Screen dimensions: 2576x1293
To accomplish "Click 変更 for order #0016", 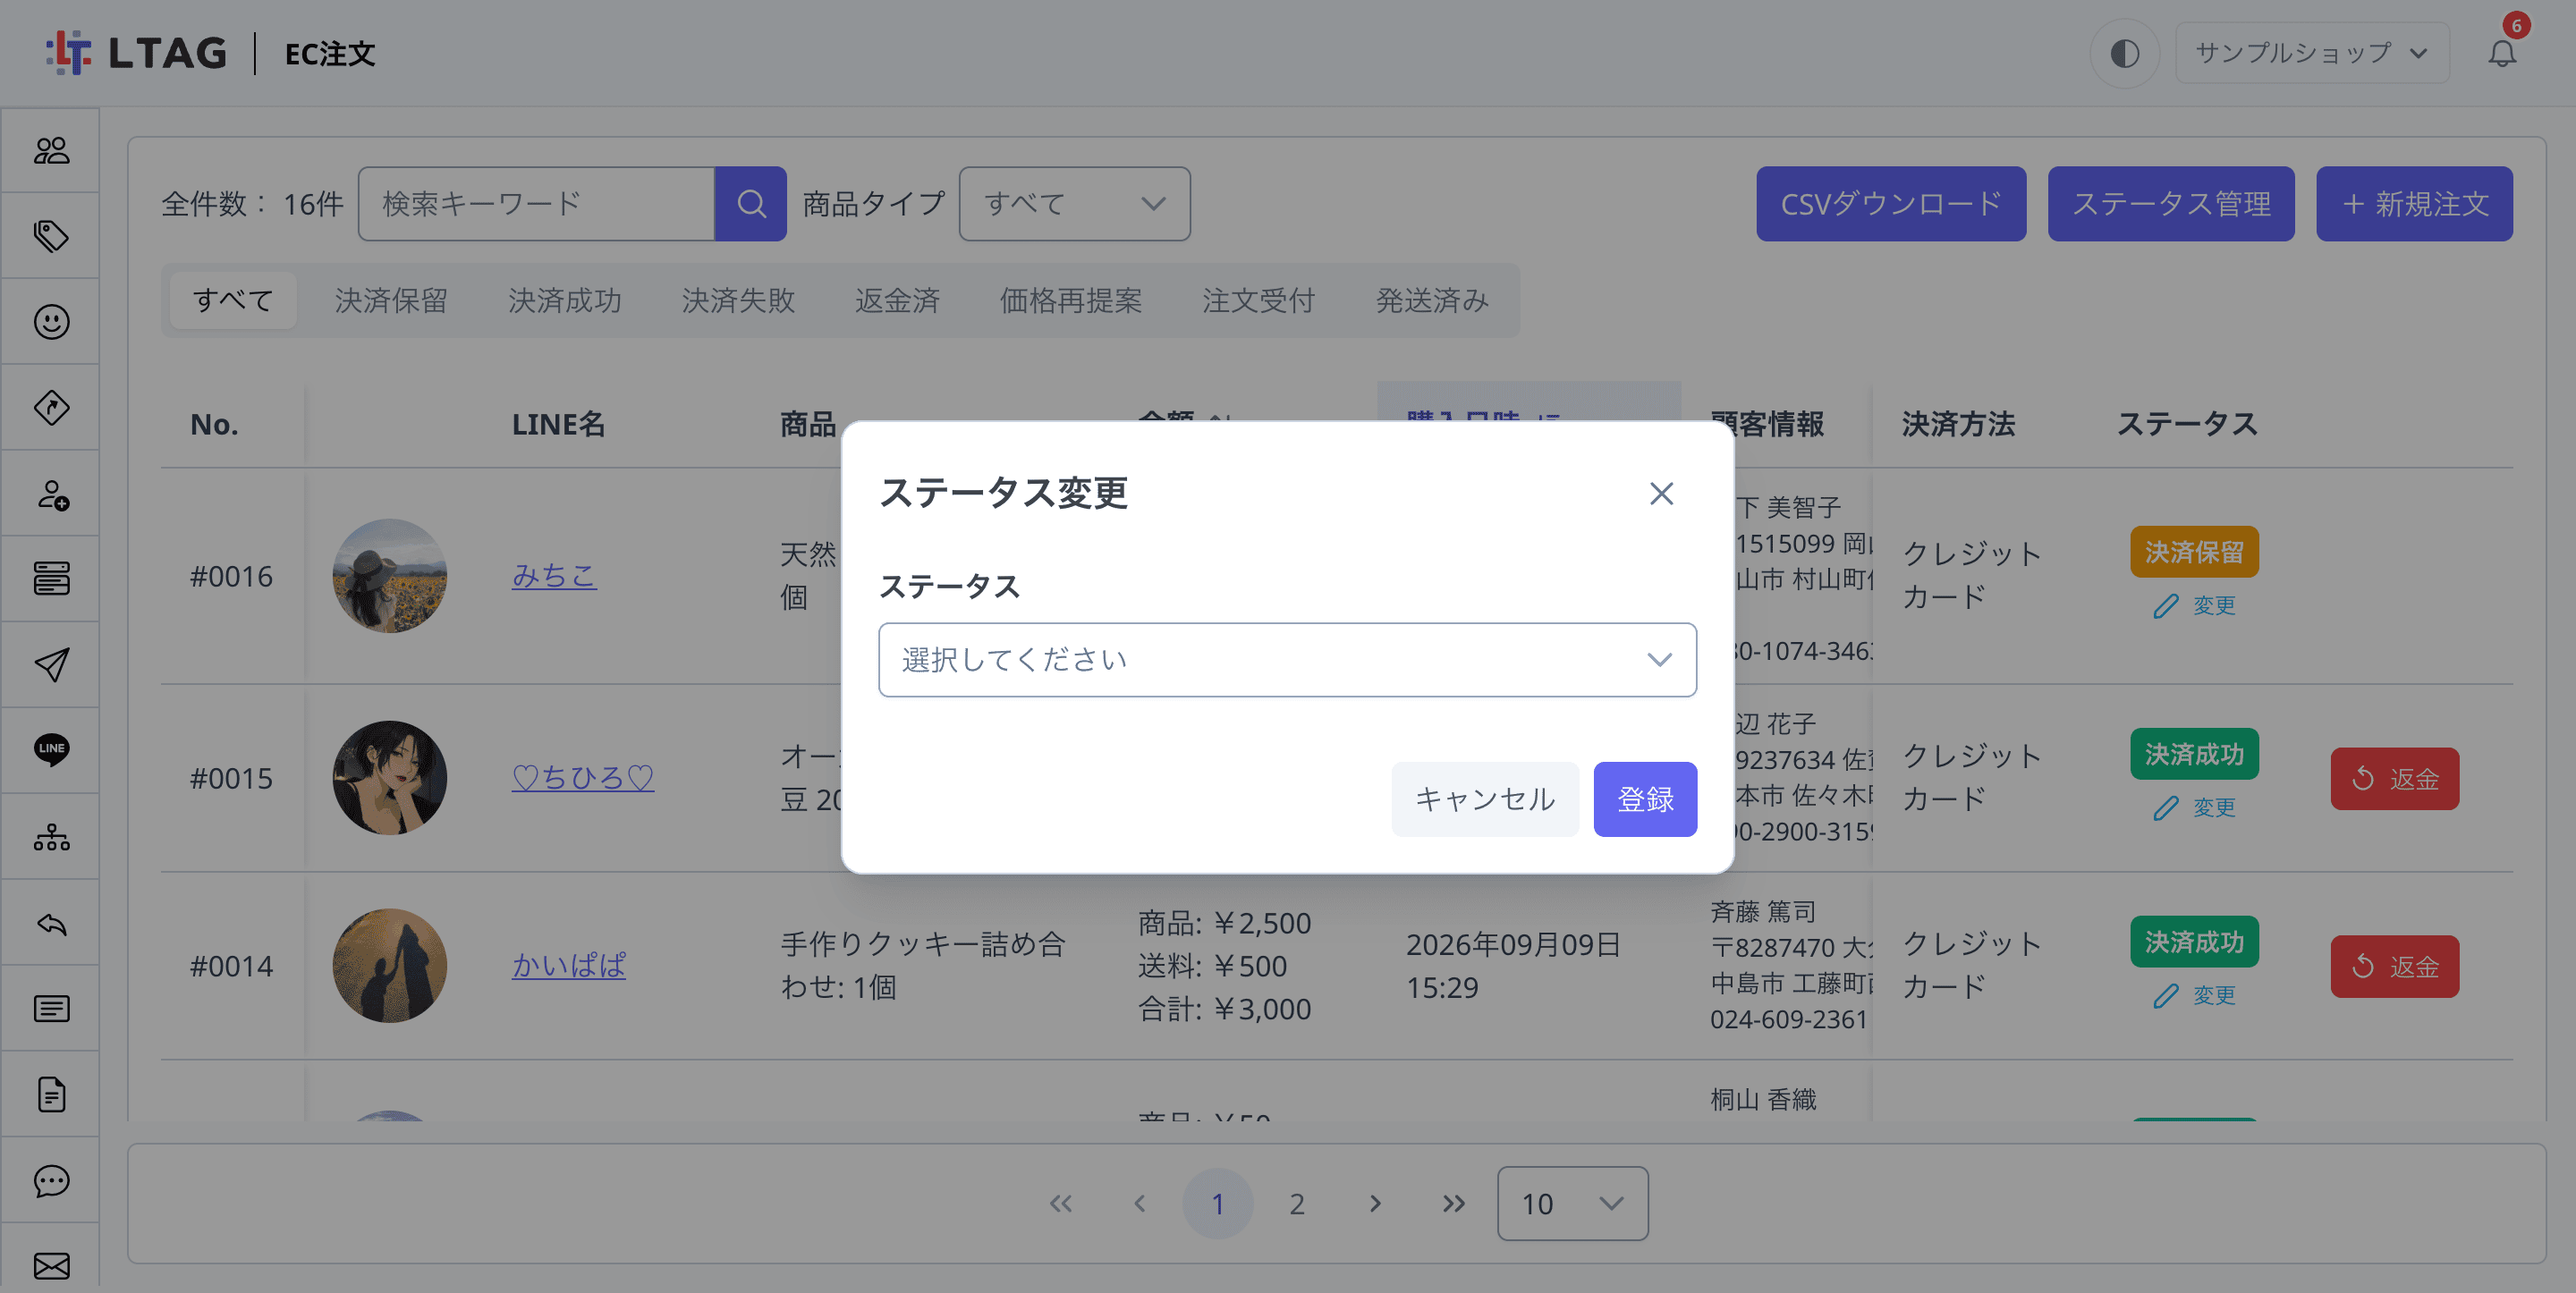I will point(2194,605).
